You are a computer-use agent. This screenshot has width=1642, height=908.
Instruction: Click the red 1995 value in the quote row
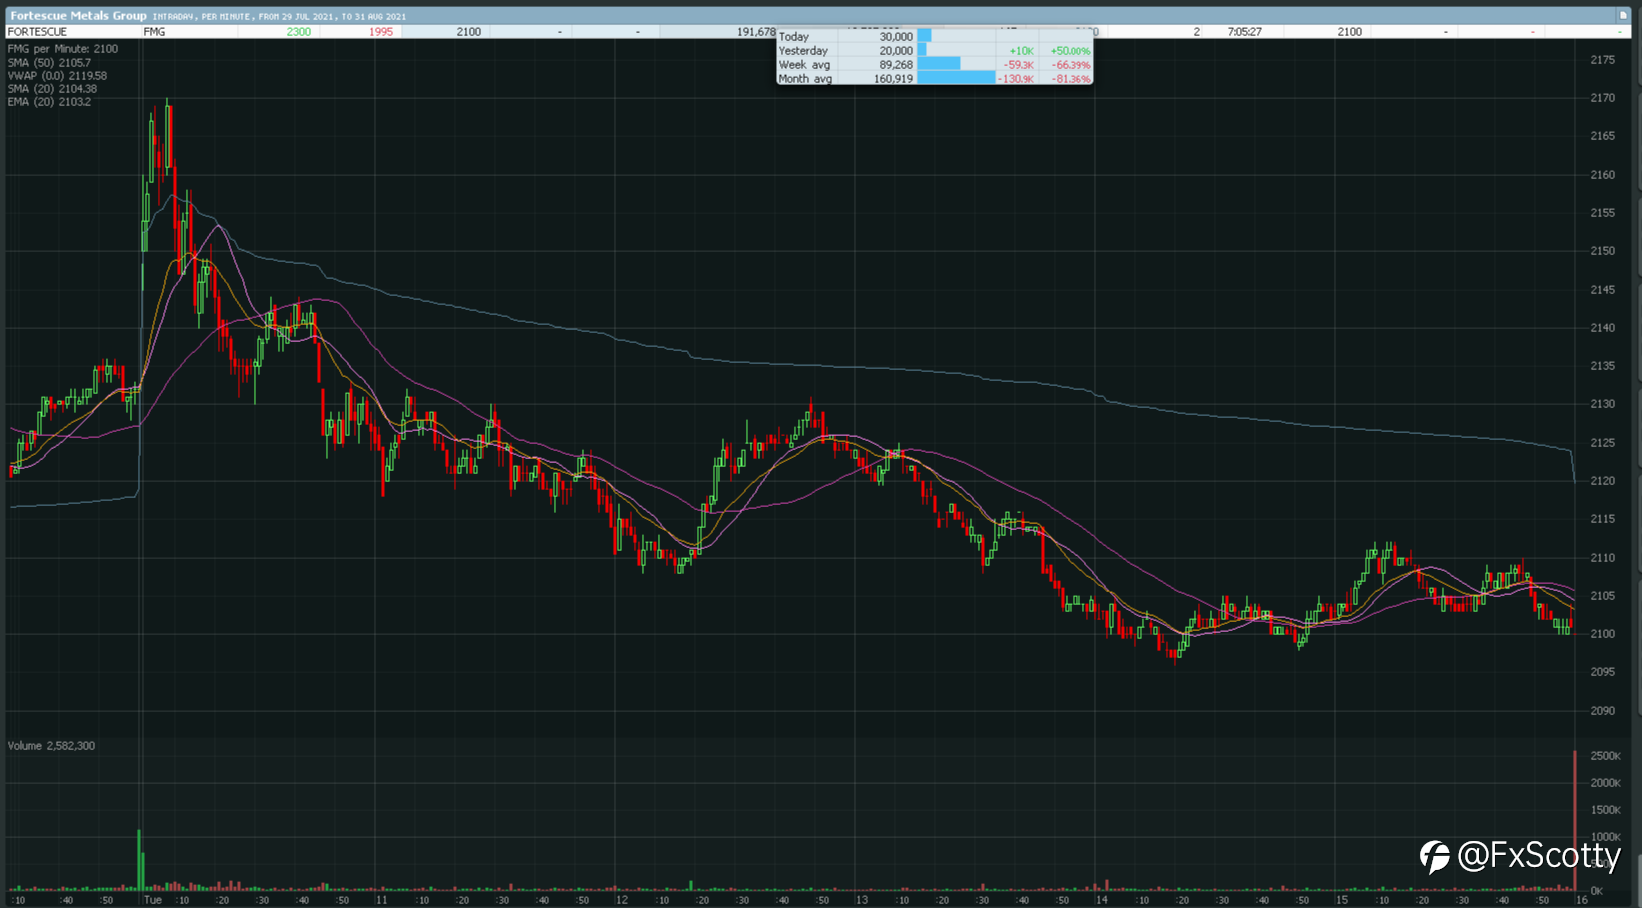tap(380, 32)
